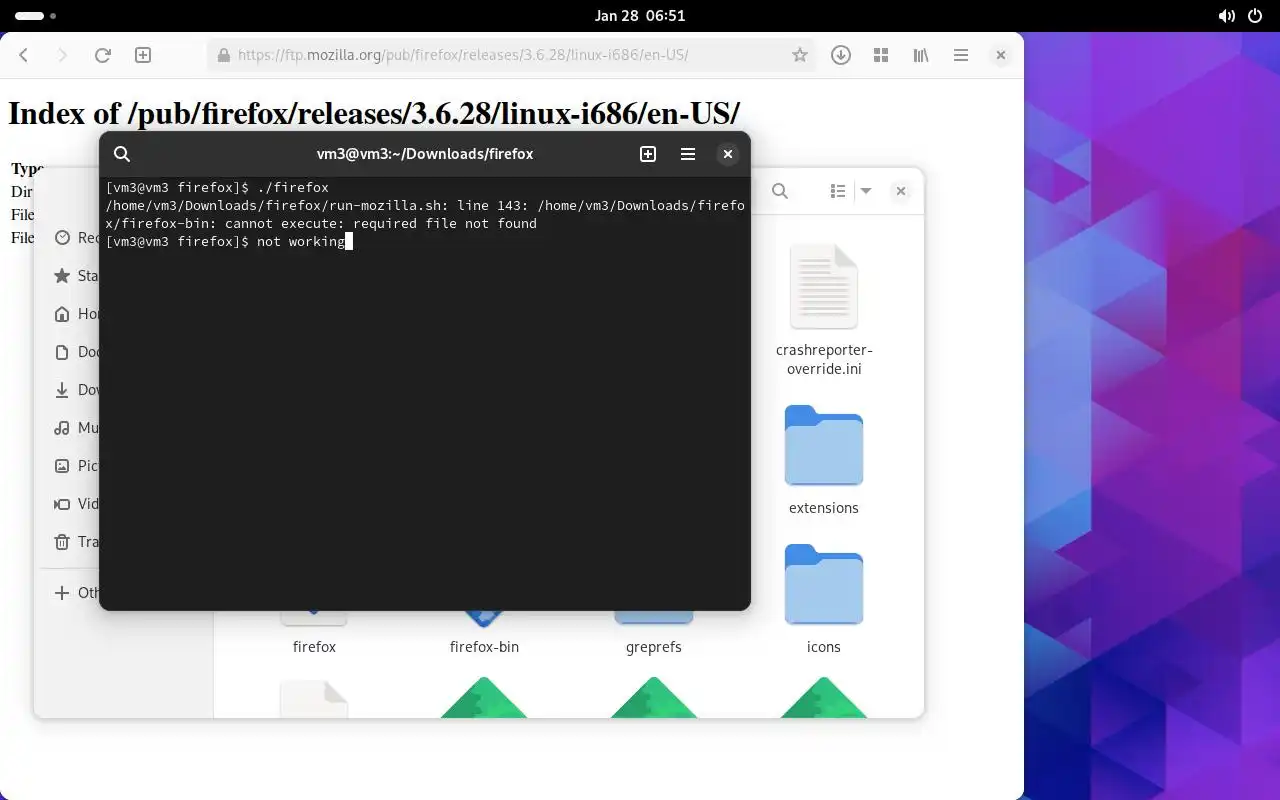Image resolution: width=1280 pixels, height=800 pixels.
Task: Search in the terminal window
Action: [x=122, y=154]
